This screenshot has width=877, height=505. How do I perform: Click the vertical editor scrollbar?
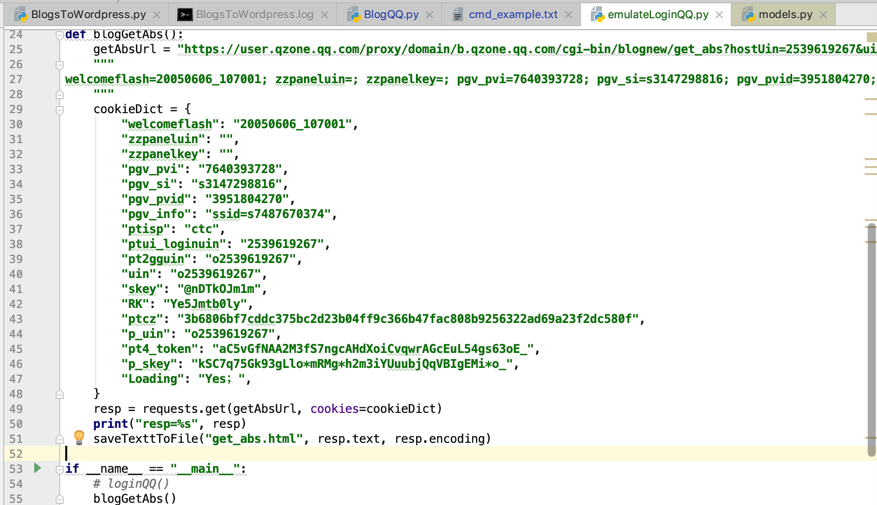coord(871,339)
